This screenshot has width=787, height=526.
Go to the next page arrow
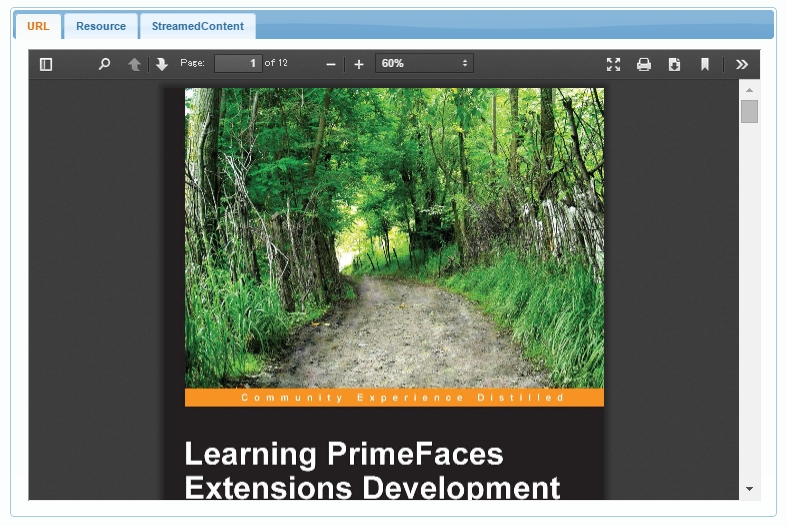pos(162,64)
